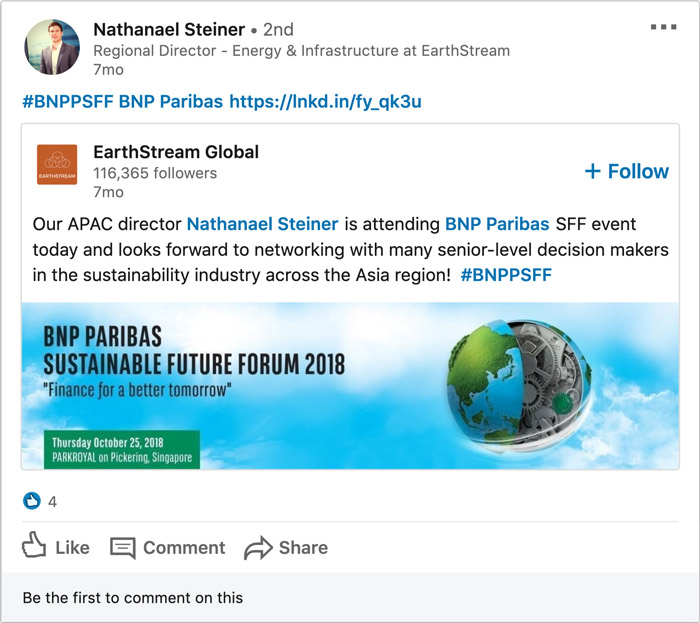Click the #BNPPSFF hashtag in the shared post body
Image resolution: width=700 pixels, height=623 pixels.
click(506, 275)
